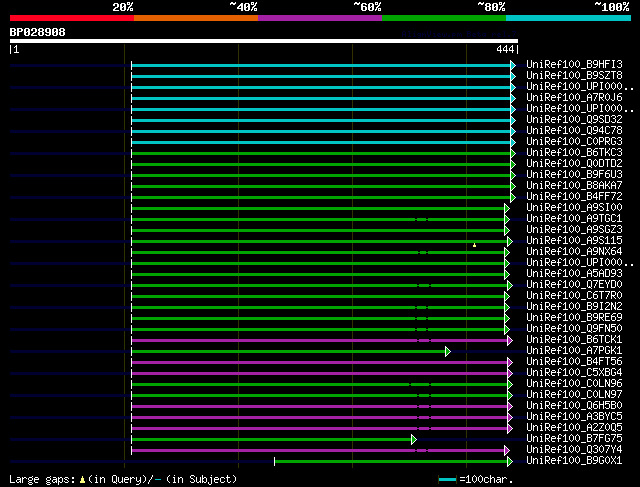Click the UniRef100_B8AKA7 label
Viewport: 640px width, 487px height.
coord(574,186)
